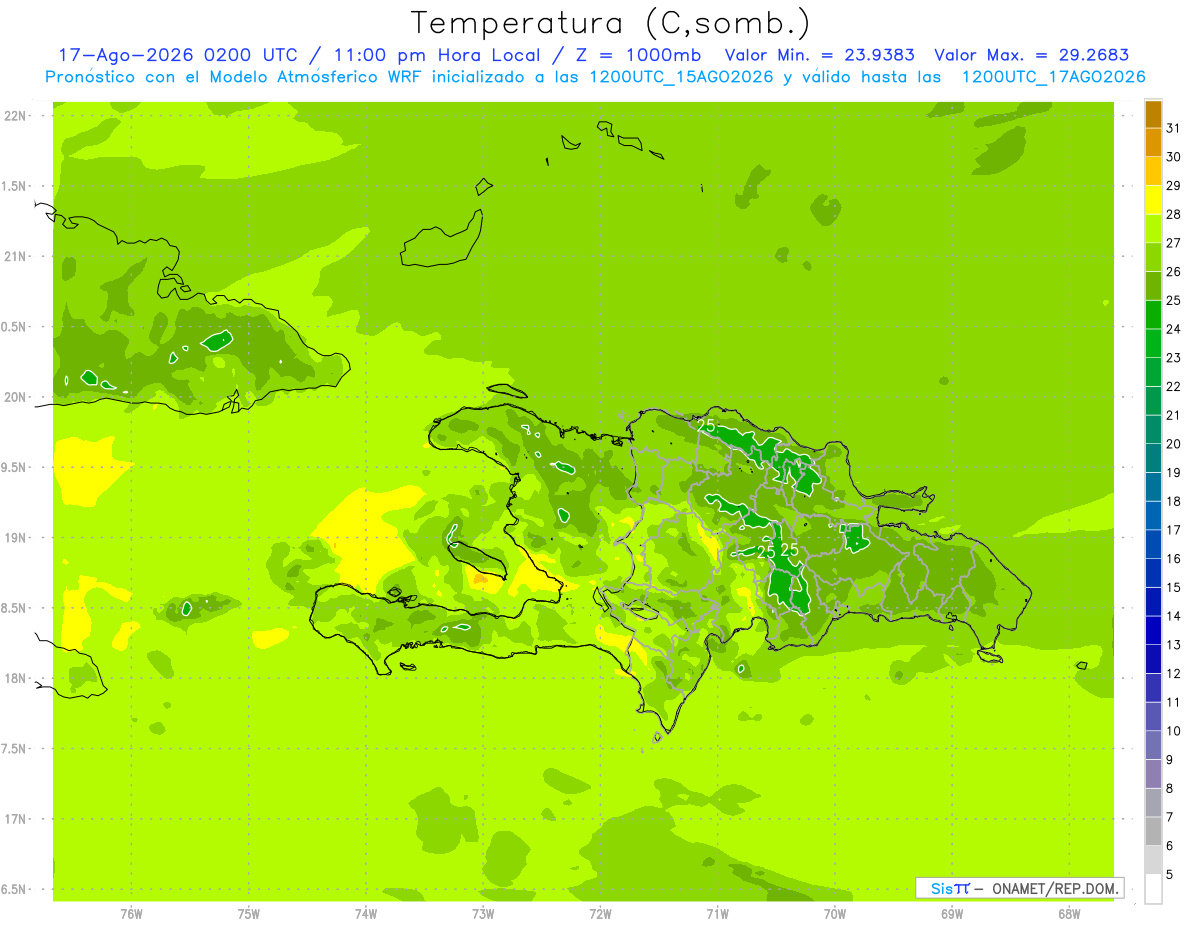Select the yellow swatch between 28 and 29
Viewport: 1200px width, 927px height.
(1153, 200)
